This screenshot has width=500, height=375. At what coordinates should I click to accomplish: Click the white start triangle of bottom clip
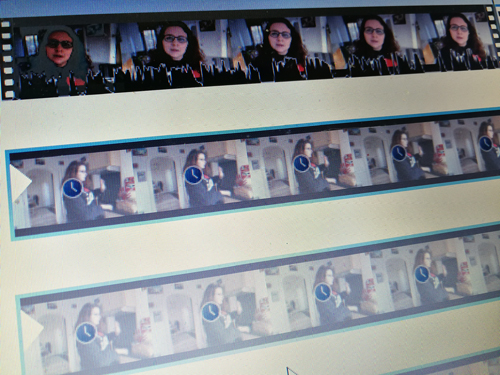click(33, 327)
